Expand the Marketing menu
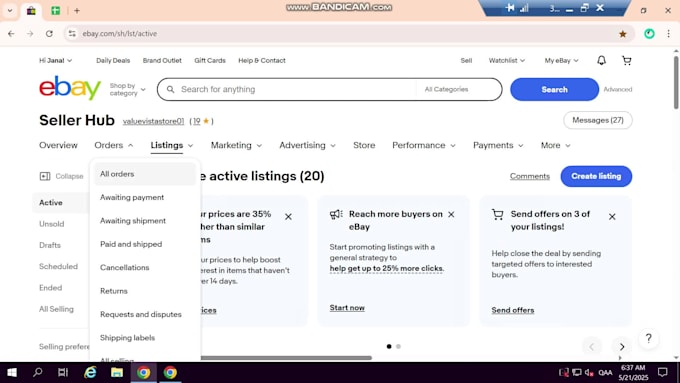 point(236,145)
